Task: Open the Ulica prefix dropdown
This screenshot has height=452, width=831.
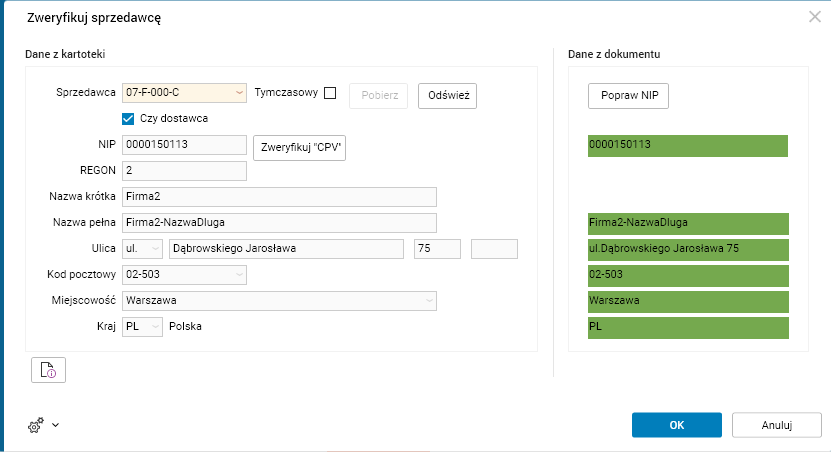Action: coord(155,248)
